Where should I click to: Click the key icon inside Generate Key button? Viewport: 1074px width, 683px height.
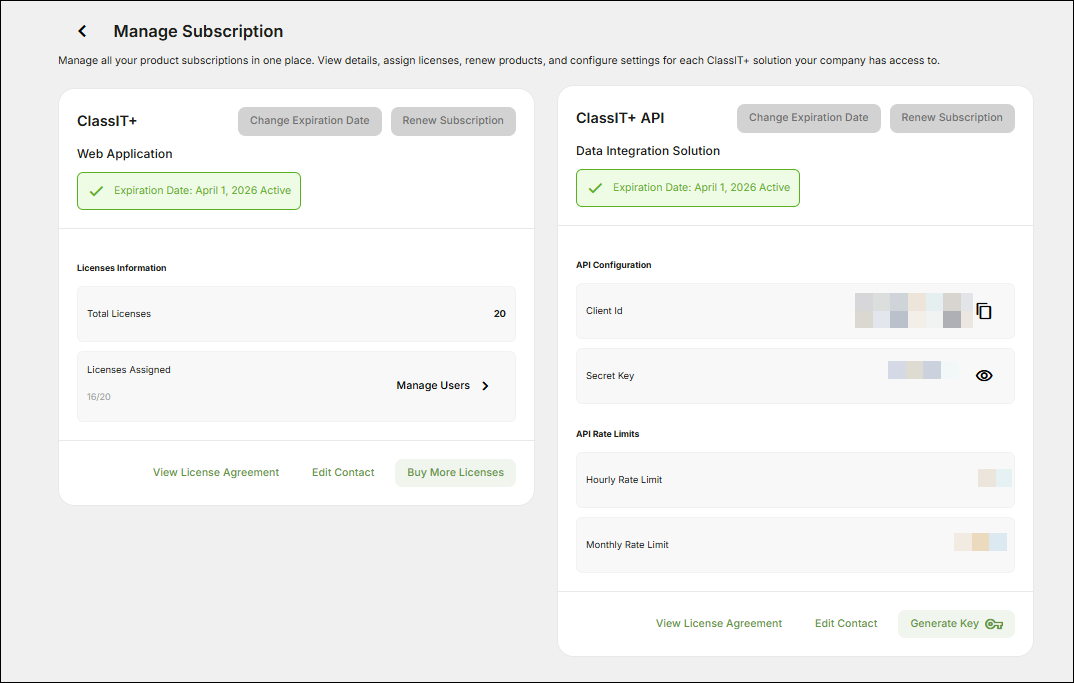993,623
